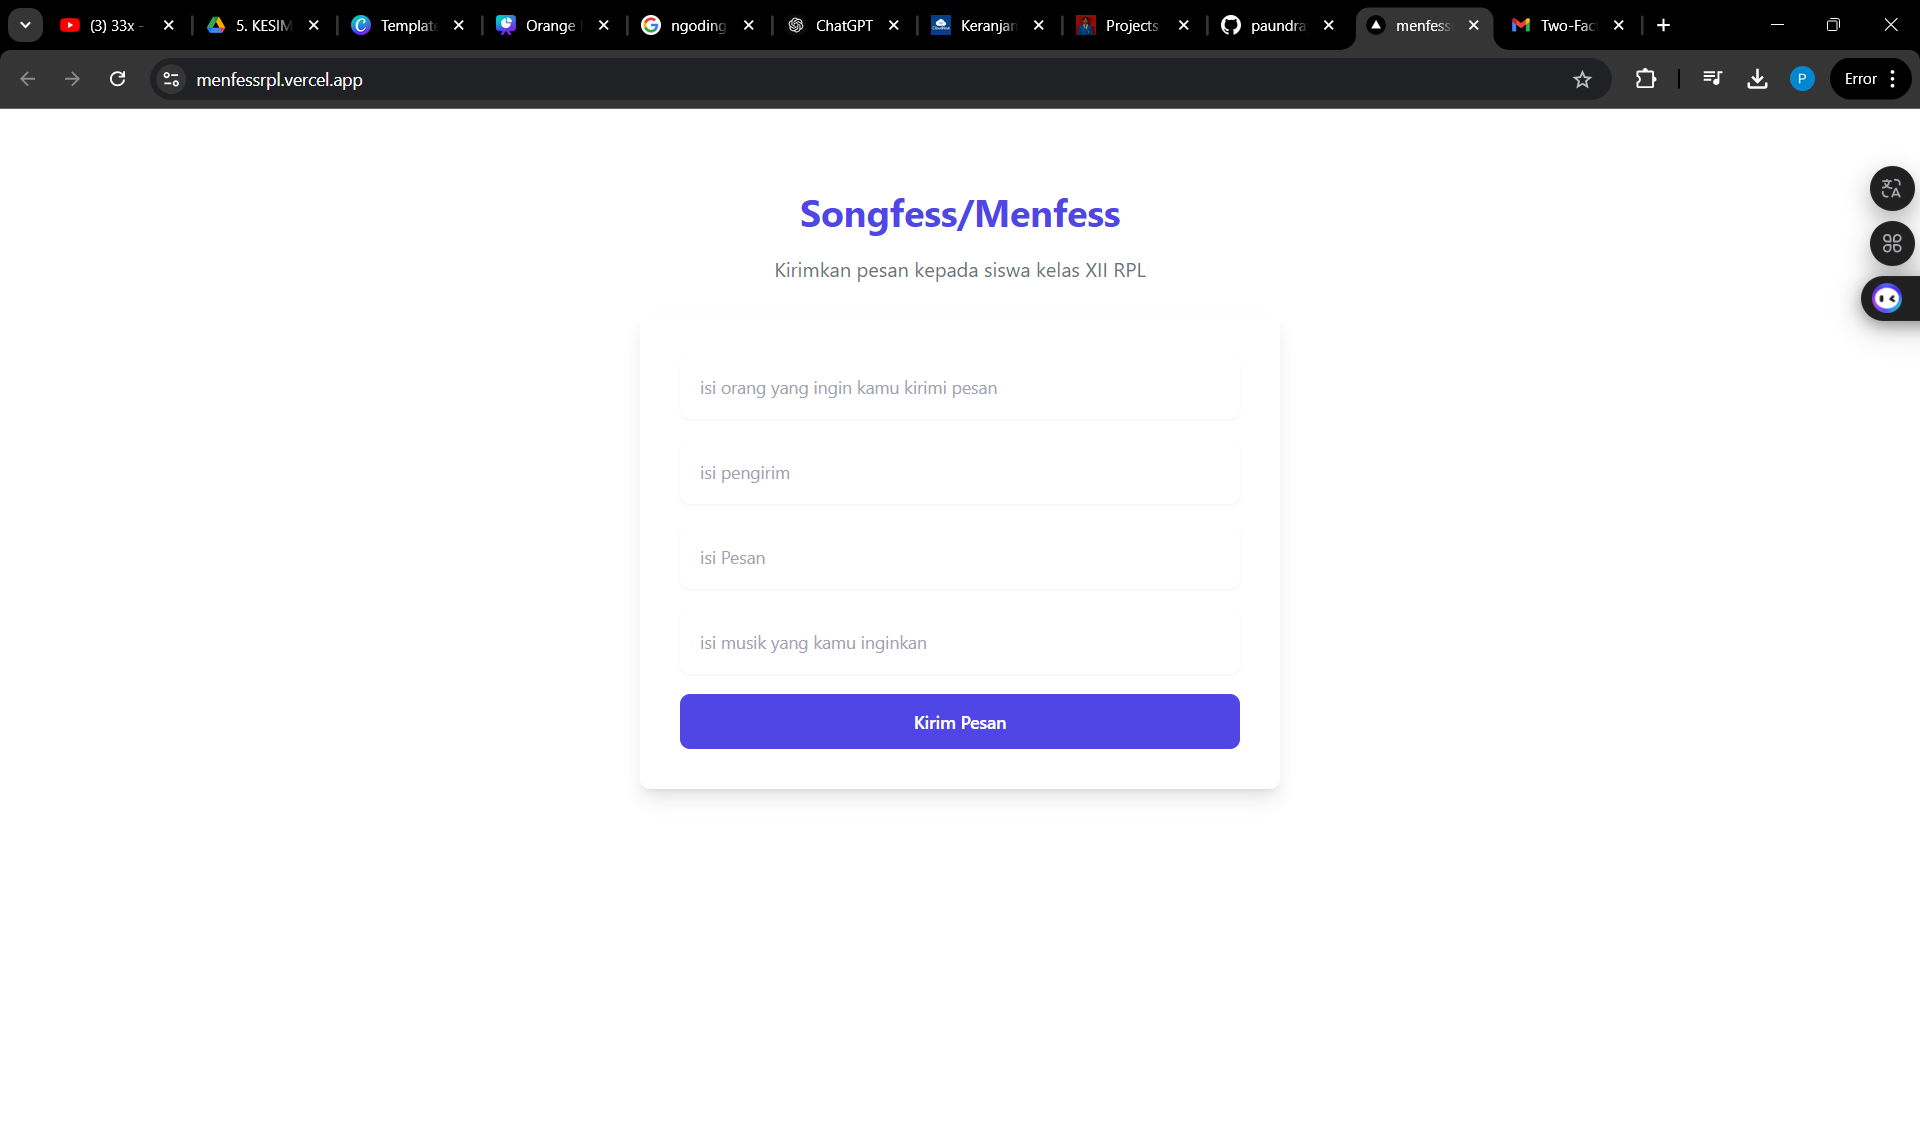Viewport: 1920px width, 1140px height.
Task: Open the extensions puzzle icon
Action: [x=1646, y=79]
